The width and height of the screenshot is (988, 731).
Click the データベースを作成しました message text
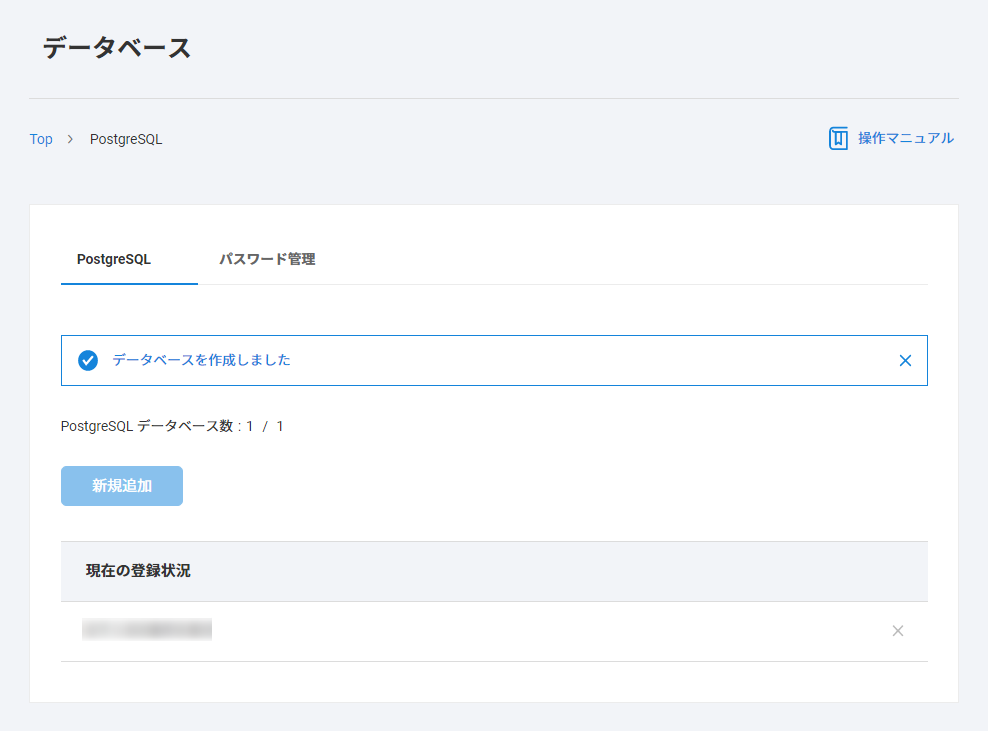click(x=201, y=360)
